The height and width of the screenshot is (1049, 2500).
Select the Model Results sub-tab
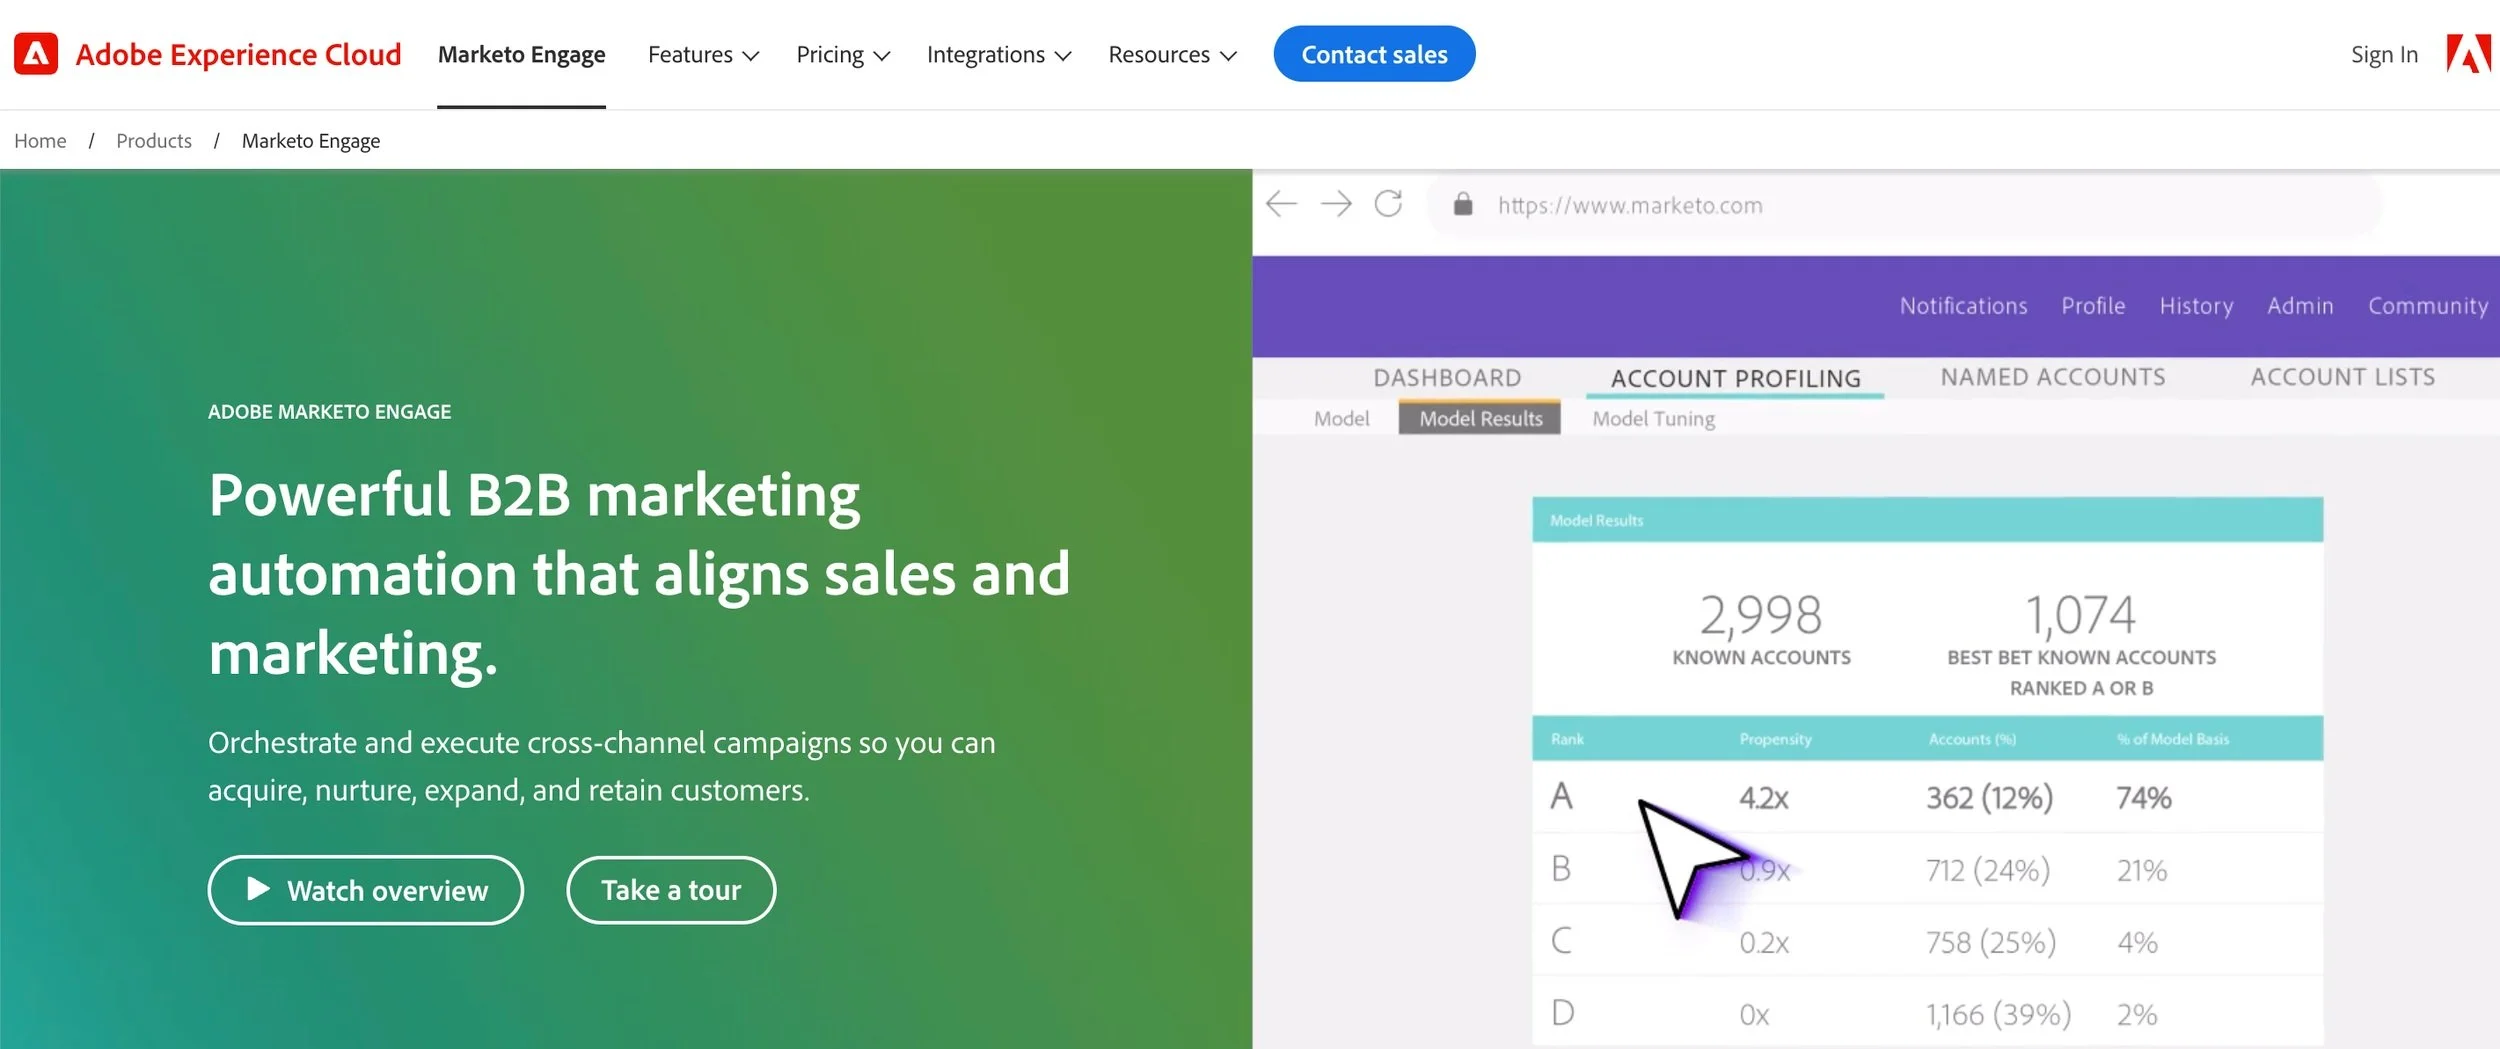[x=1480, y=418]
